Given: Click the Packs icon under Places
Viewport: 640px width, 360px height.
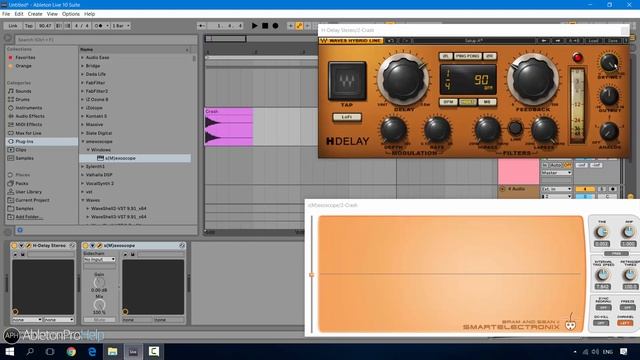Looking at the screenshot, I should coord(11,183).
